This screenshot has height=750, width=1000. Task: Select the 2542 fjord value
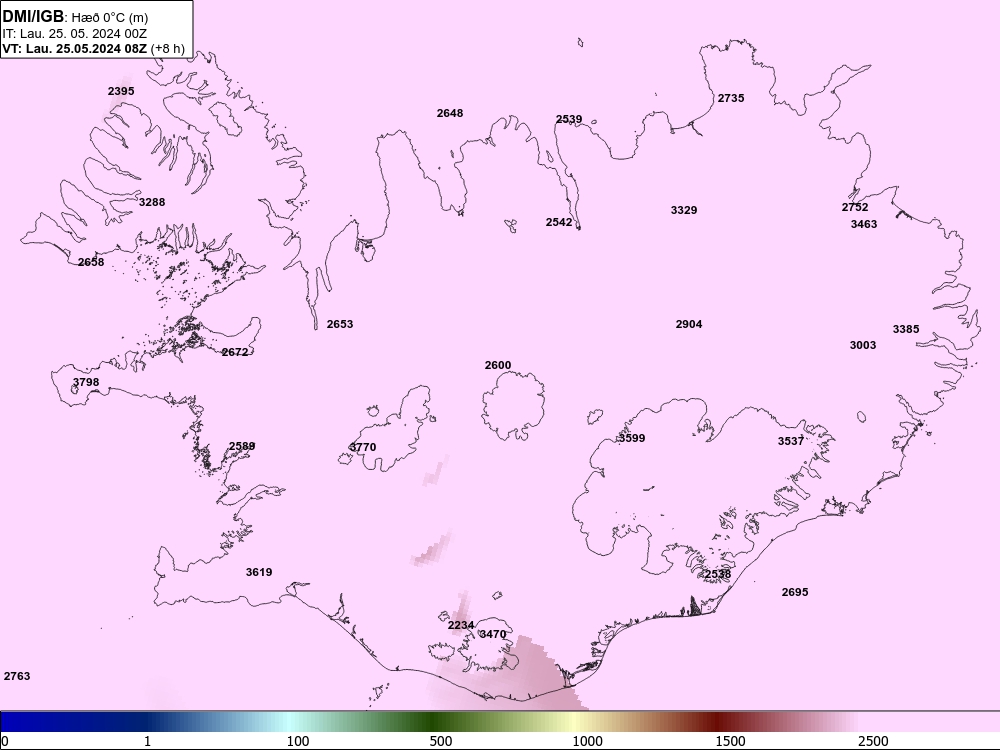pyautogui.click(x=559, y=222)
